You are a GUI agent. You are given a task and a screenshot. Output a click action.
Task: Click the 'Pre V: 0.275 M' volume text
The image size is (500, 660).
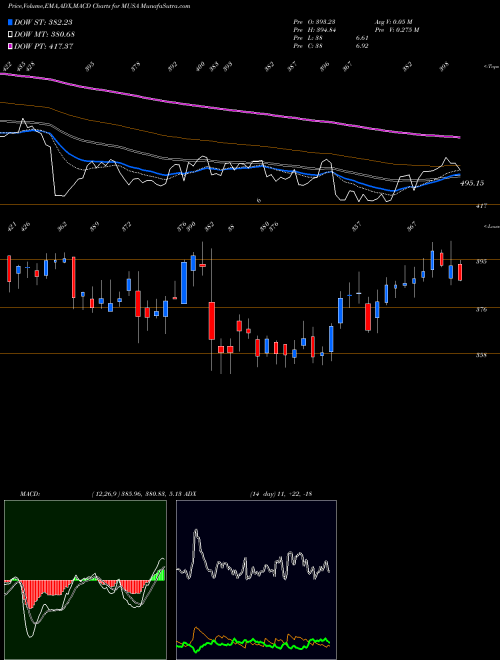[397, 30]
